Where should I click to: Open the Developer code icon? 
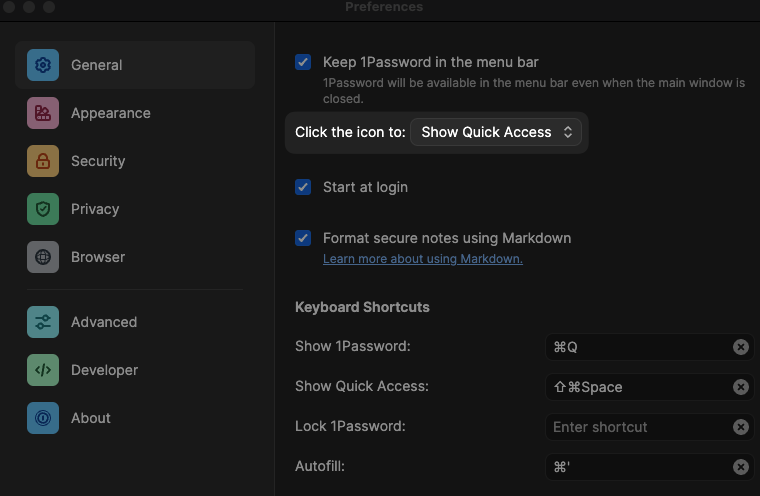pyautogui.click(x=43, y=370)
